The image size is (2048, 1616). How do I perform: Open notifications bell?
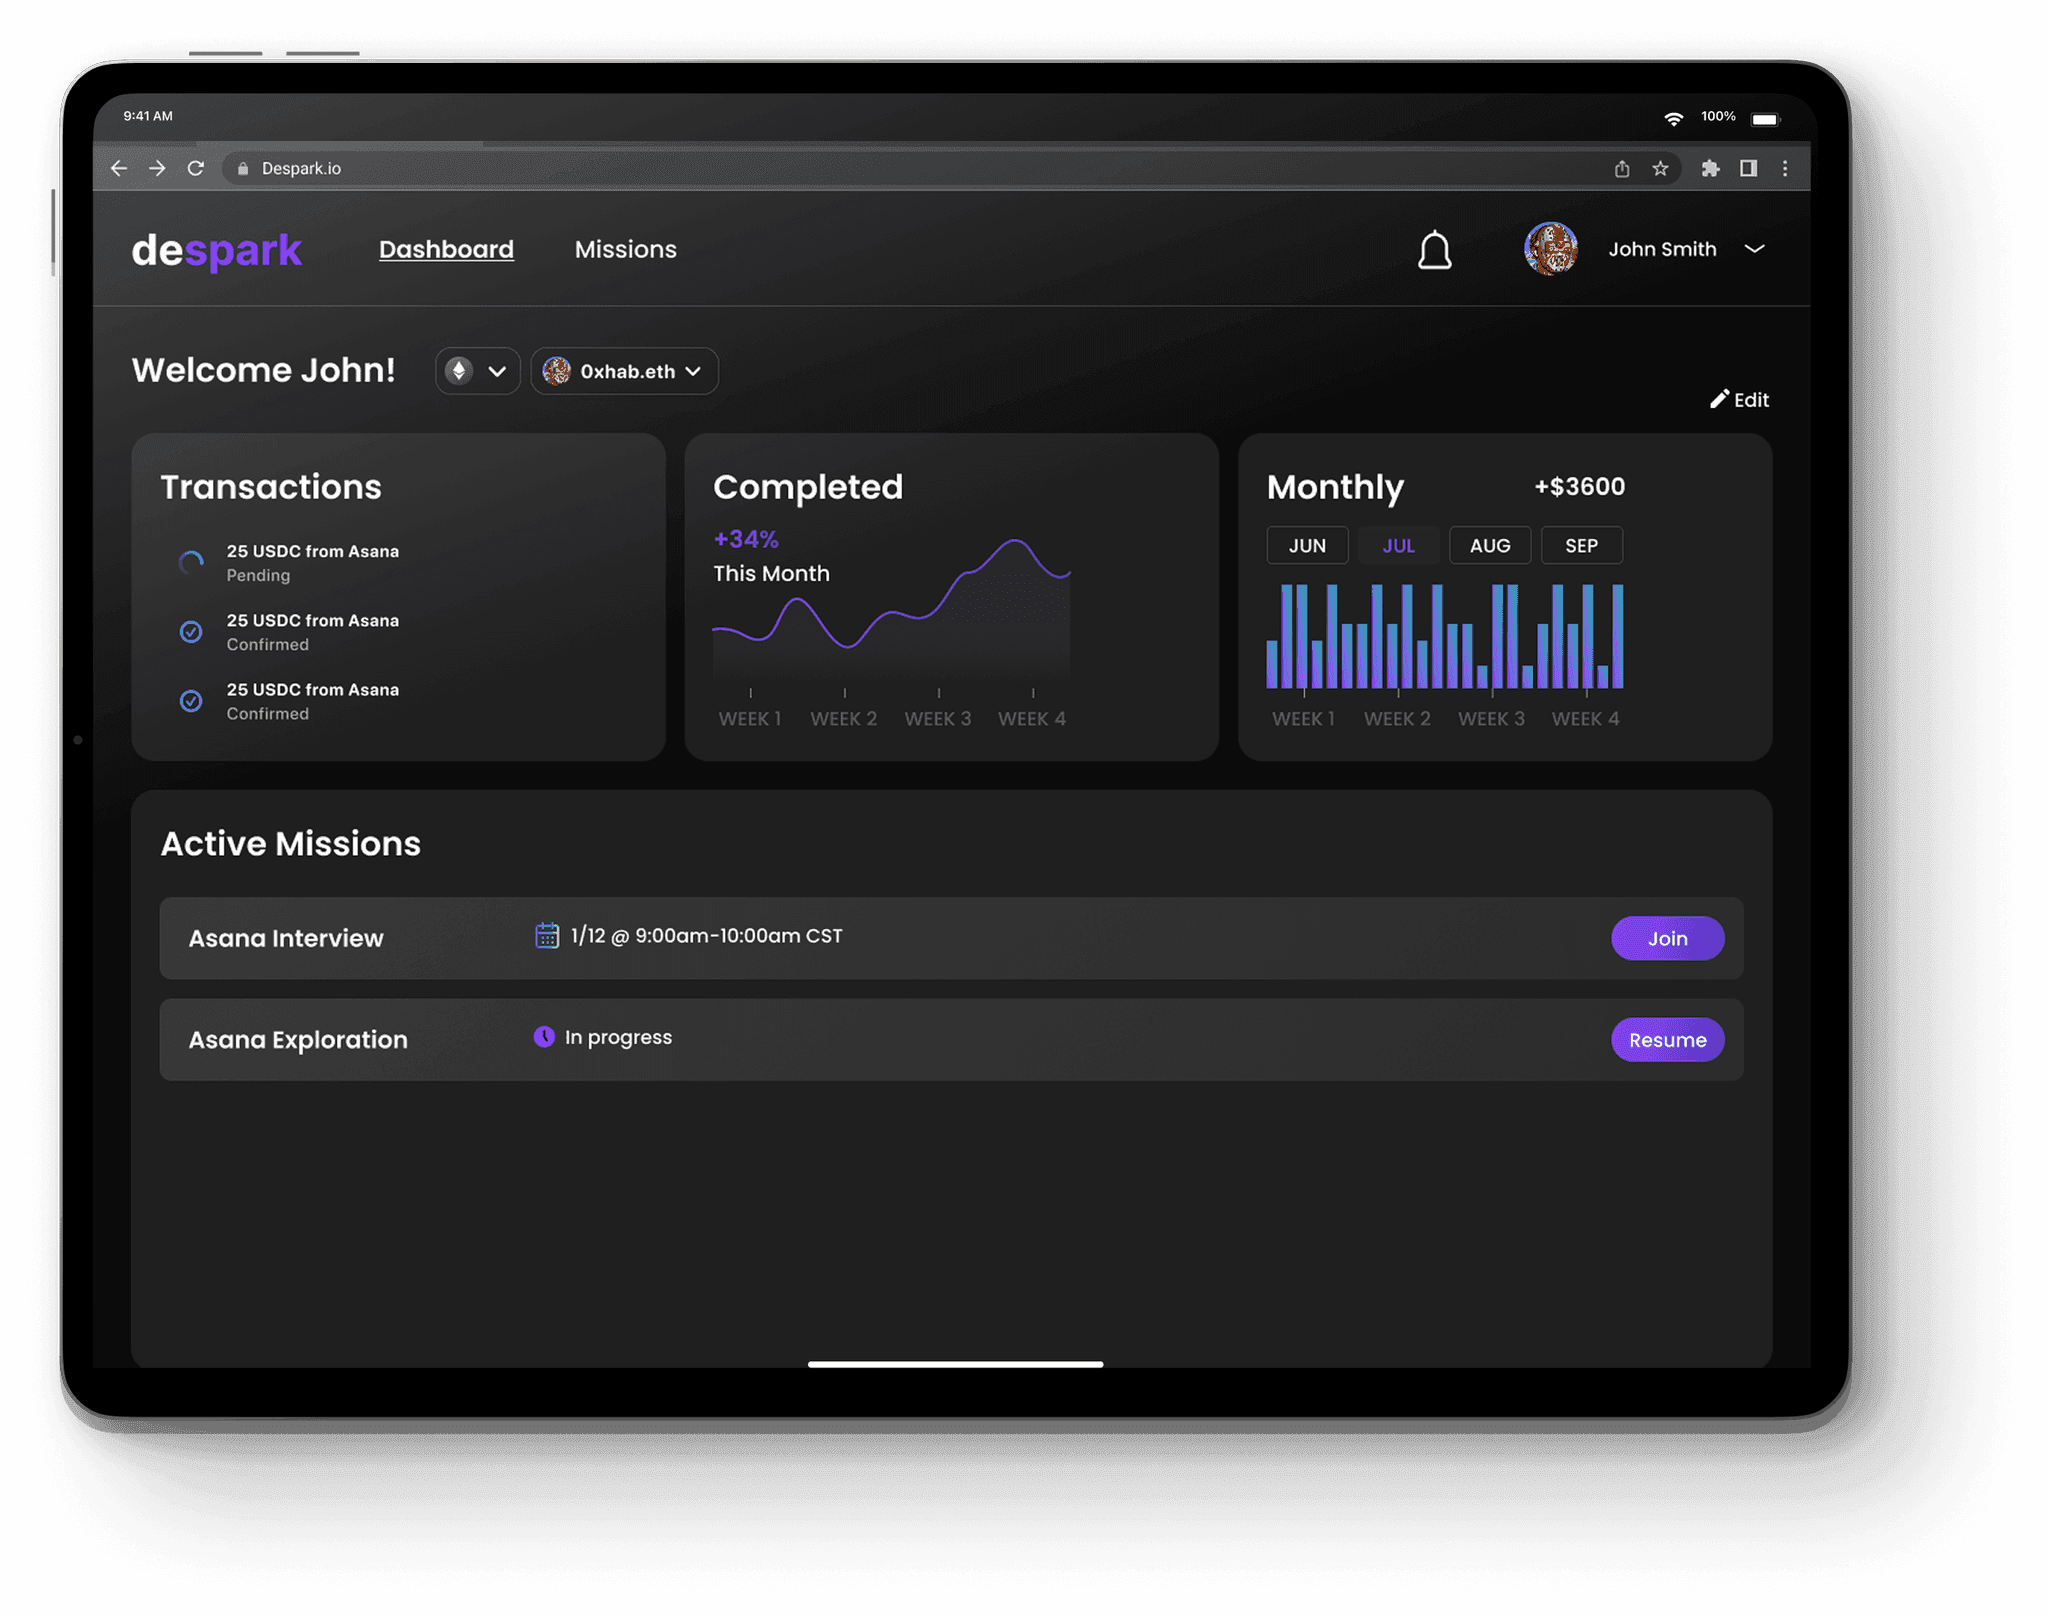[x=1434, y=250]
